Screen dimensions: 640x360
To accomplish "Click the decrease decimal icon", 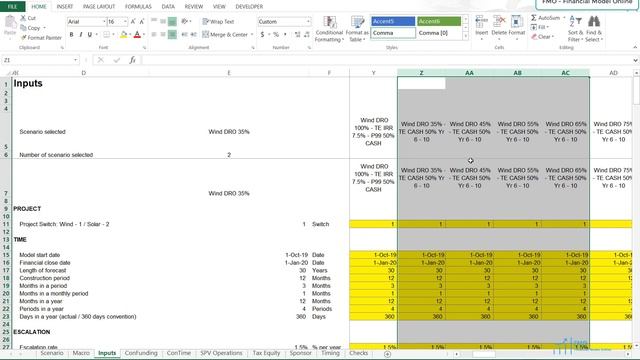I will click(307, 34).
